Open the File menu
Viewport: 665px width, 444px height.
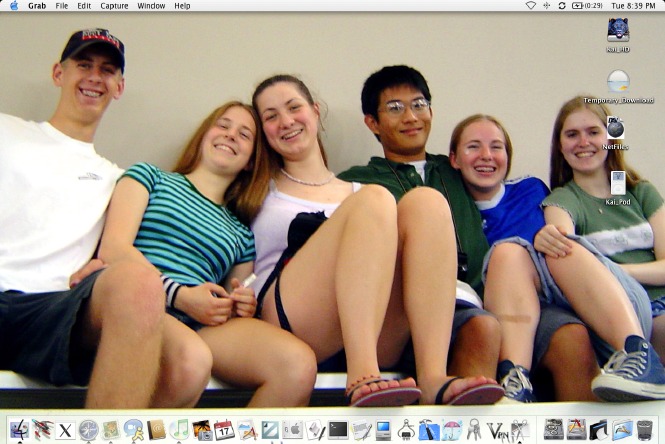(61, 6)
